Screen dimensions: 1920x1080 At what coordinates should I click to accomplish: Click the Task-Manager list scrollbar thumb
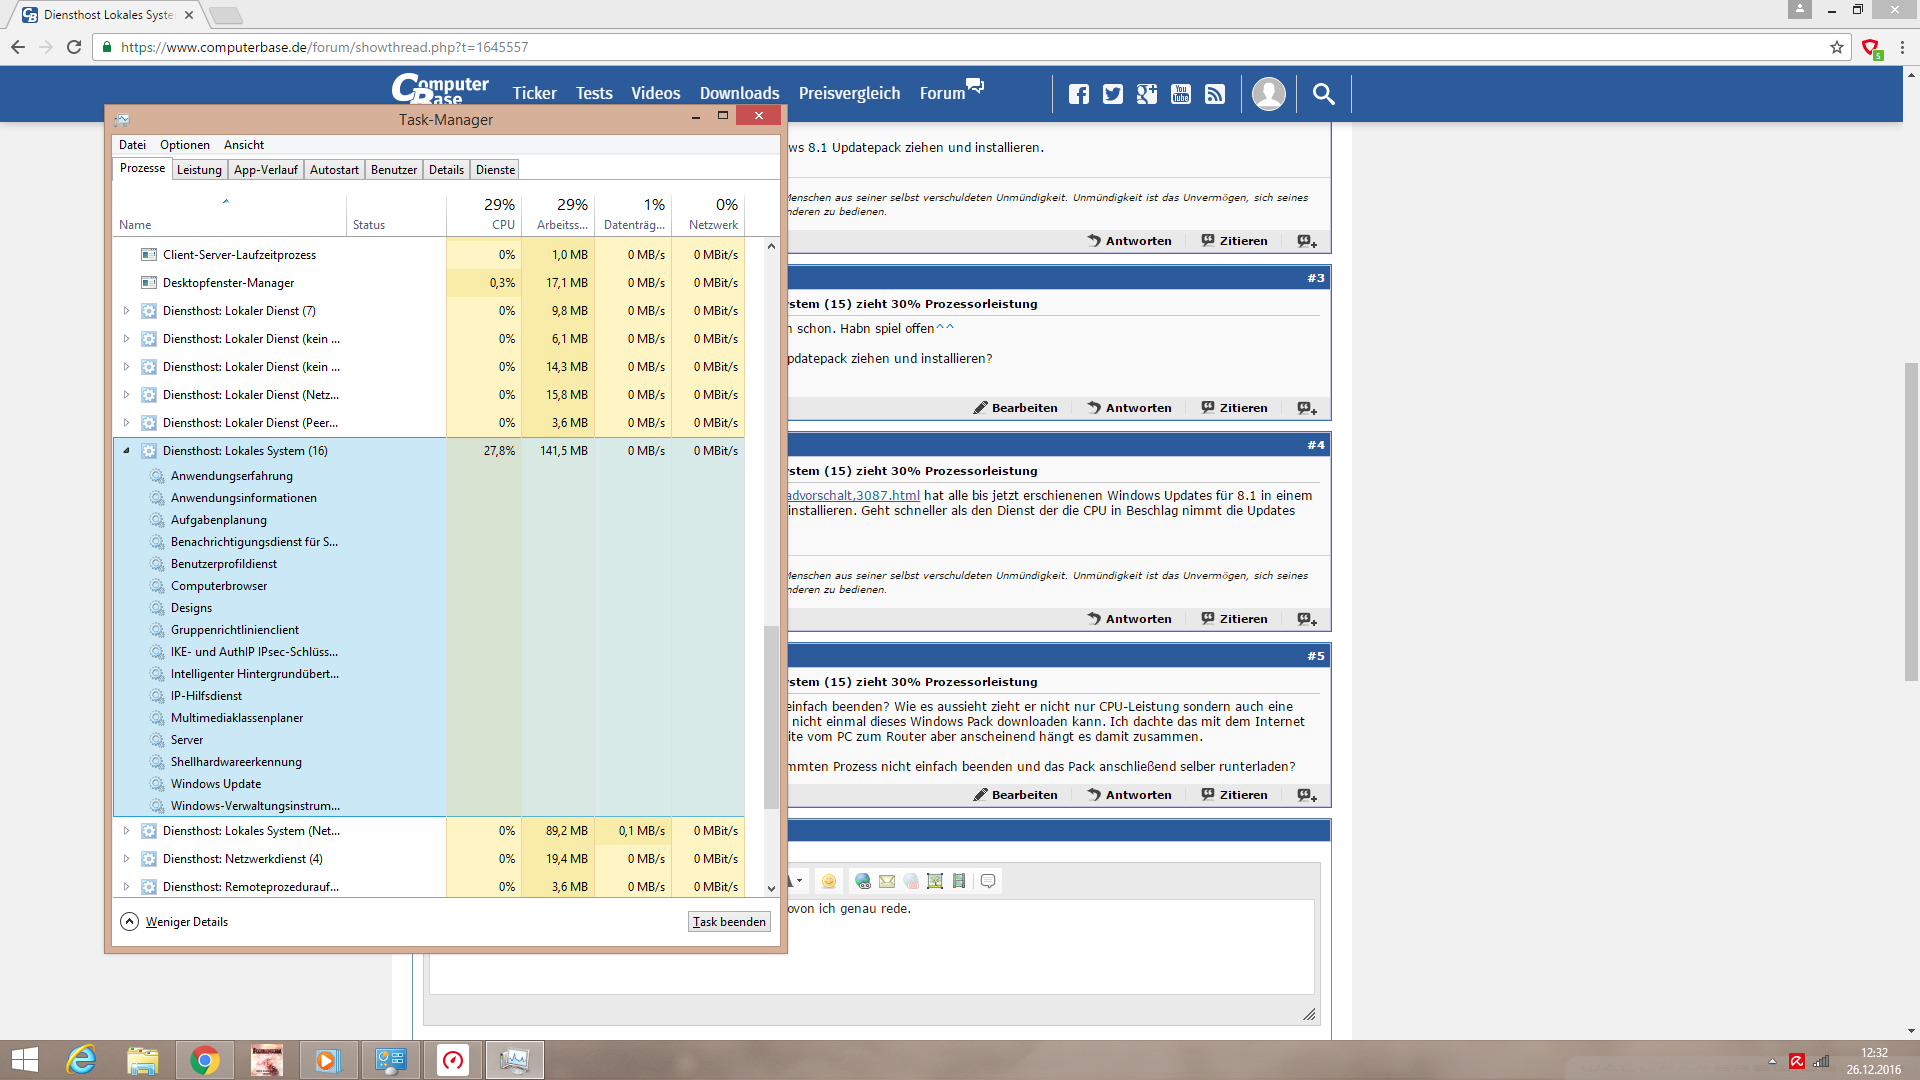click(x=770, y=715)
